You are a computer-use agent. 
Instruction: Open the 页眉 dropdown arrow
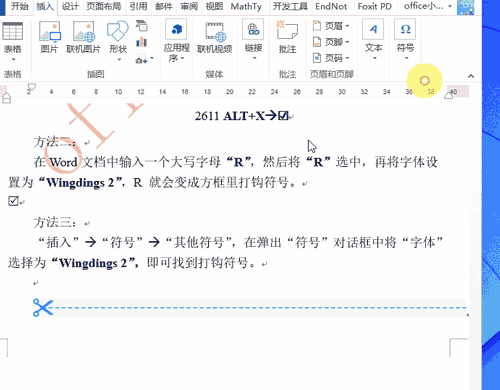347,26
